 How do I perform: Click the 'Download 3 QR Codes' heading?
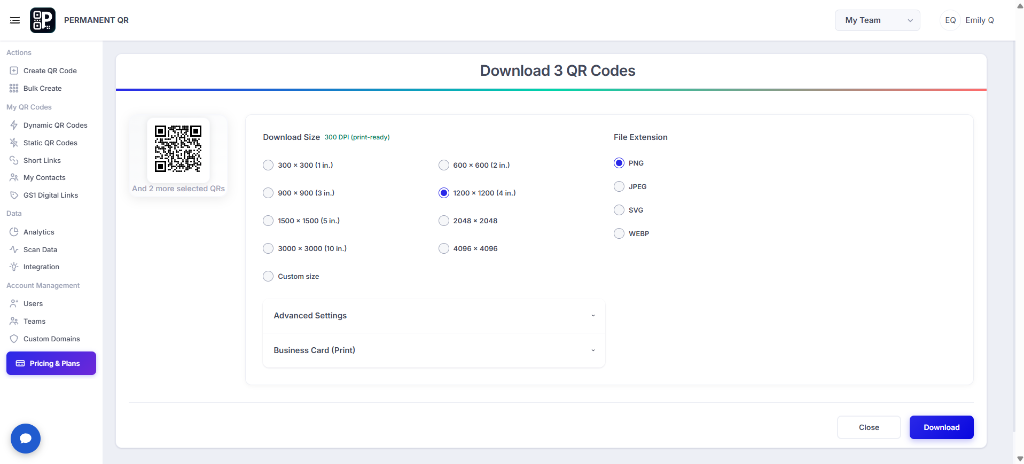coord(558,71)
